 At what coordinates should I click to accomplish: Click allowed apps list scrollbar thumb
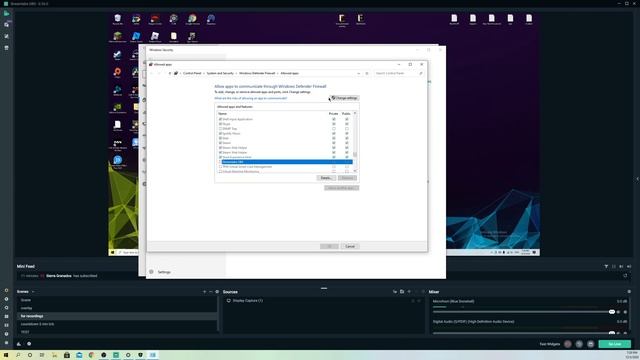tap(355, 155)
